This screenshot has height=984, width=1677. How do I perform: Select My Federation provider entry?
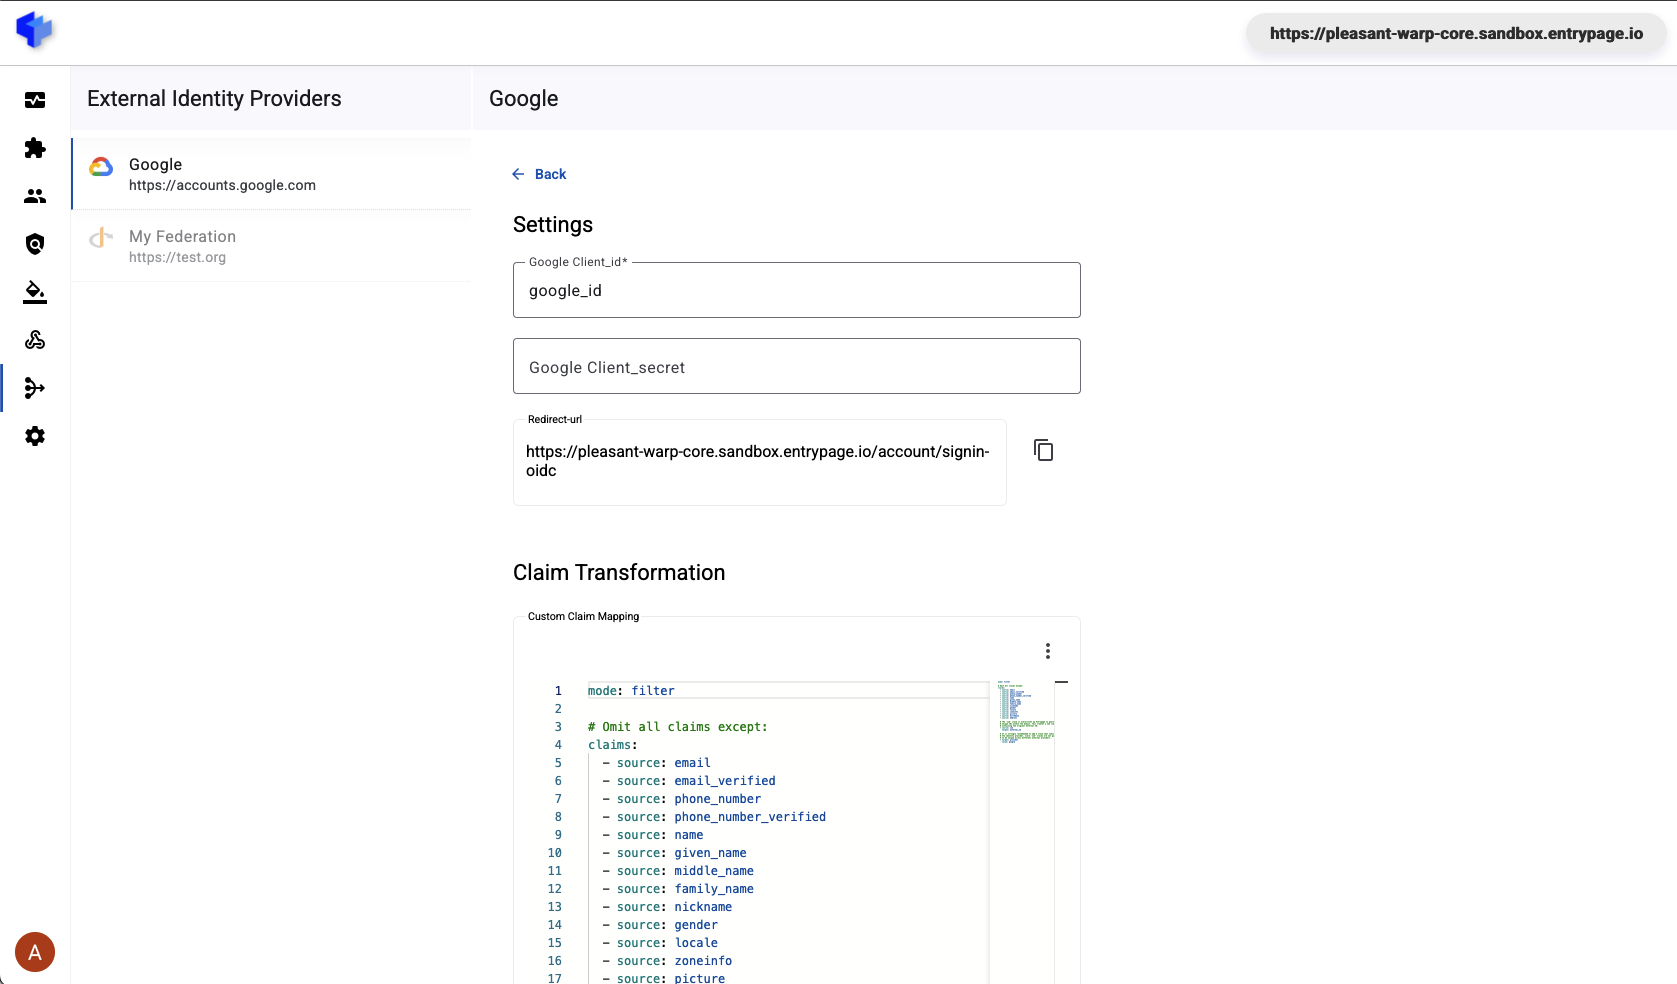271,246
